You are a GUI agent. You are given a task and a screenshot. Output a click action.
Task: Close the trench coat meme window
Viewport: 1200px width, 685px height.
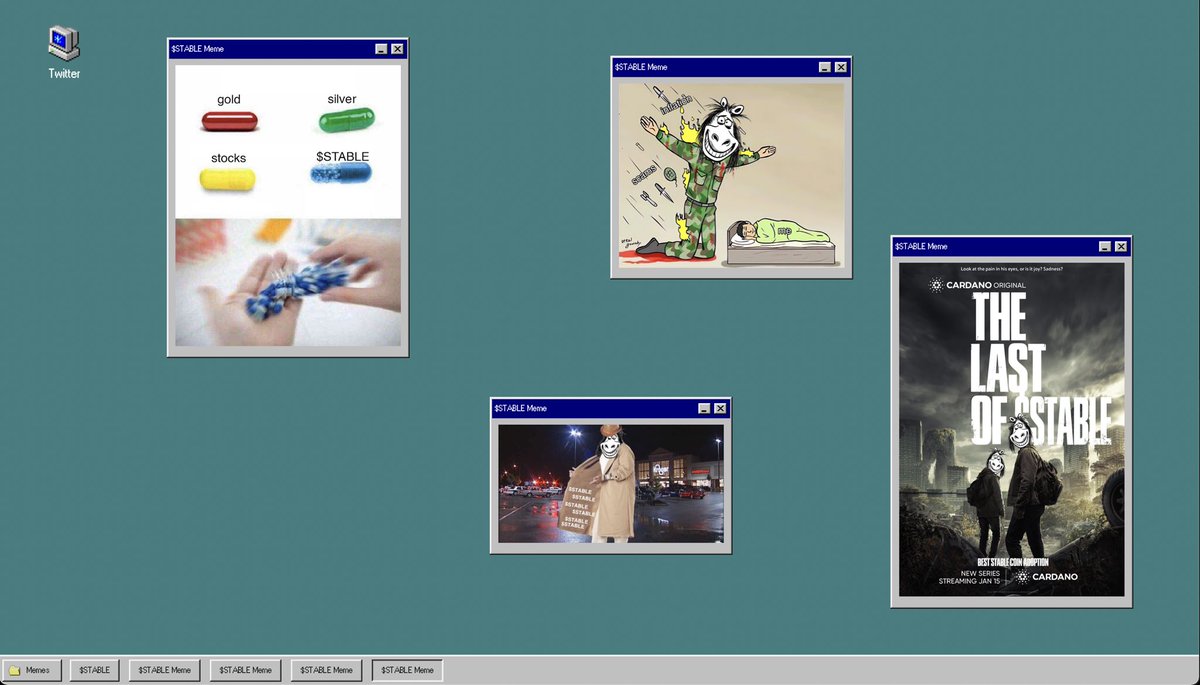[720, 408]
